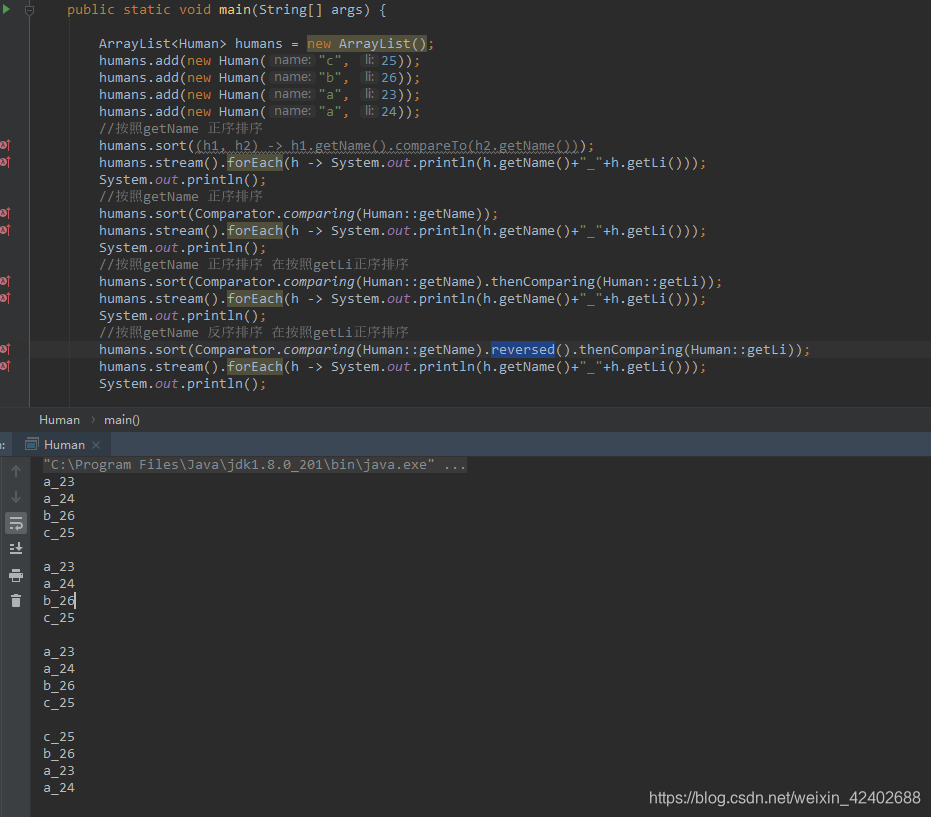Screen dimensions: 931x817
Task: Click the 'b_26' output with the text cursor
Action: click(x=59, y=601)
